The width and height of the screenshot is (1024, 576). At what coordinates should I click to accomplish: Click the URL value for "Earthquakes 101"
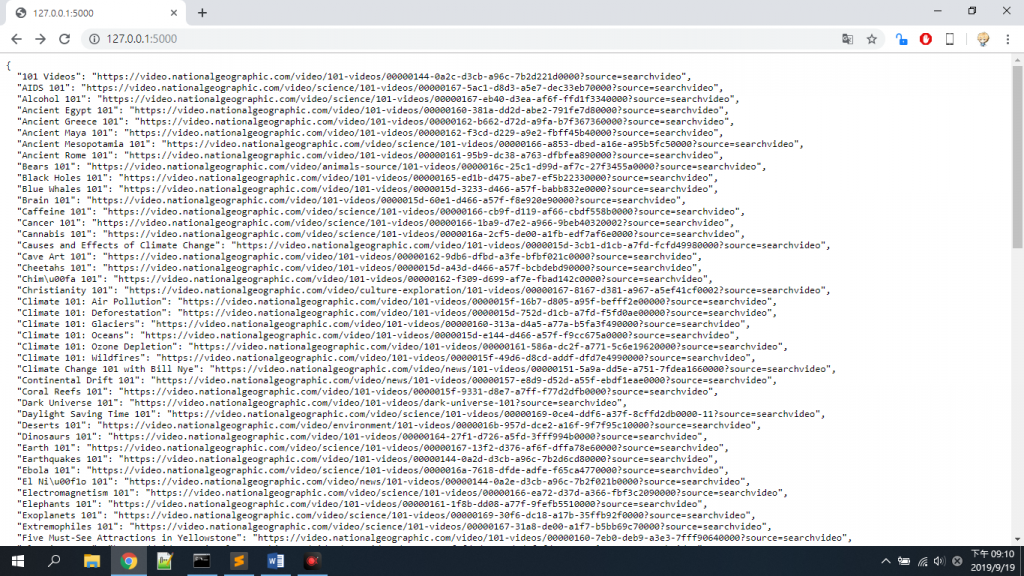coord(414,459)
